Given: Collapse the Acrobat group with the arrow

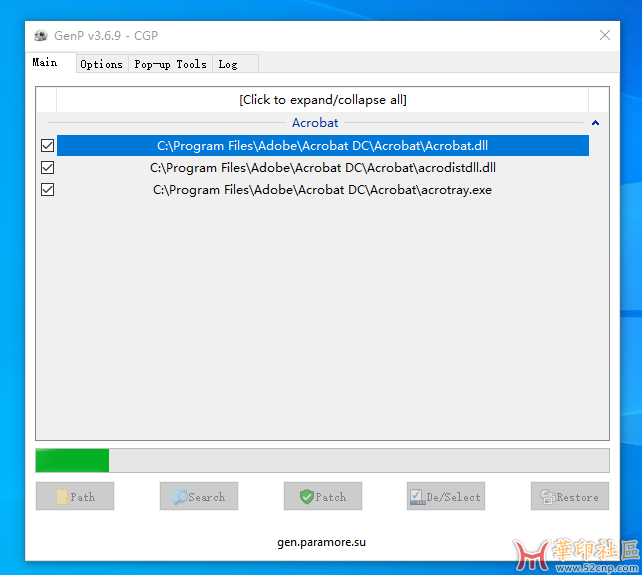Looking at the screenshot, I should click(x=595, y=123).
